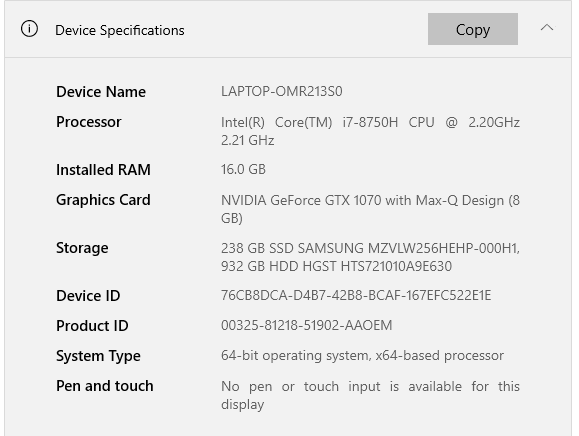Click the device name LAPTOP-OMR213S0
Viewport: 579px width, 436px height.
pos(282,91)
